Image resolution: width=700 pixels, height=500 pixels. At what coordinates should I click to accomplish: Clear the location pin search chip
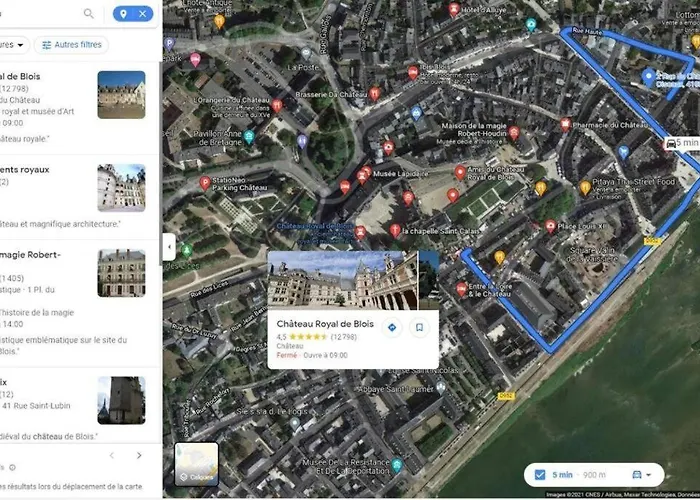tap(142, 14)
